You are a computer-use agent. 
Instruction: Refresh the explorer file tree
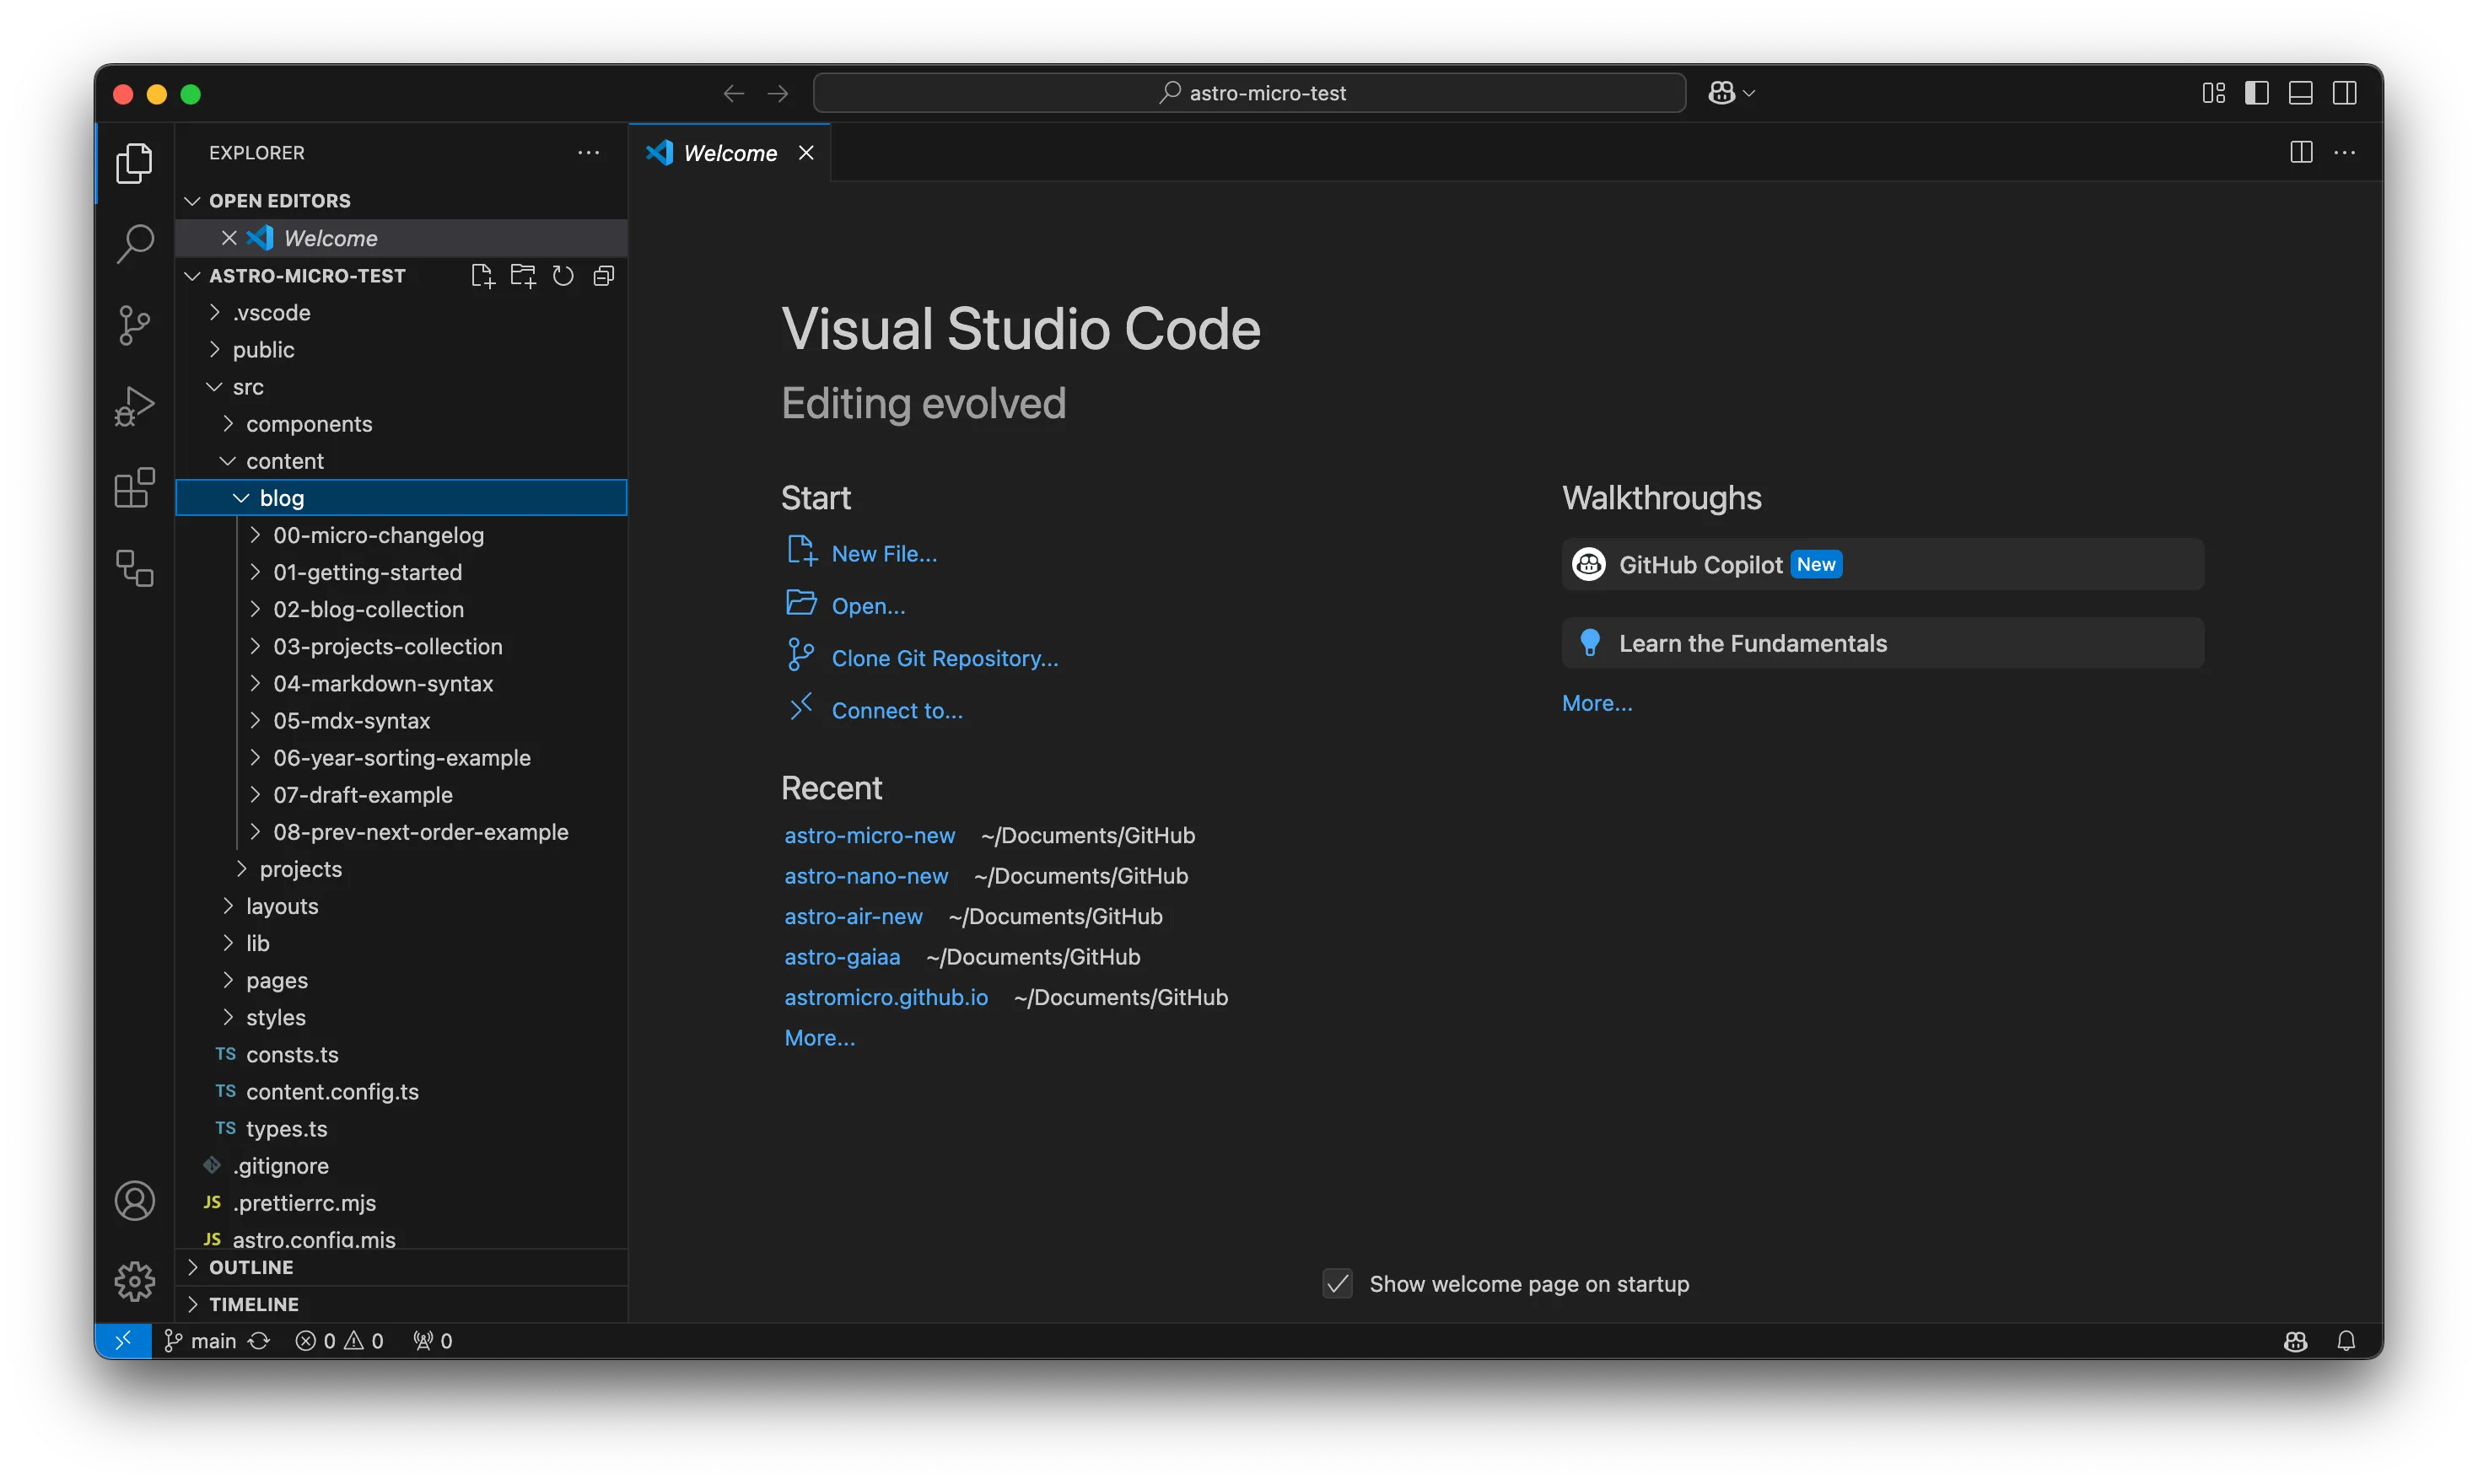(x=563, y=275)
